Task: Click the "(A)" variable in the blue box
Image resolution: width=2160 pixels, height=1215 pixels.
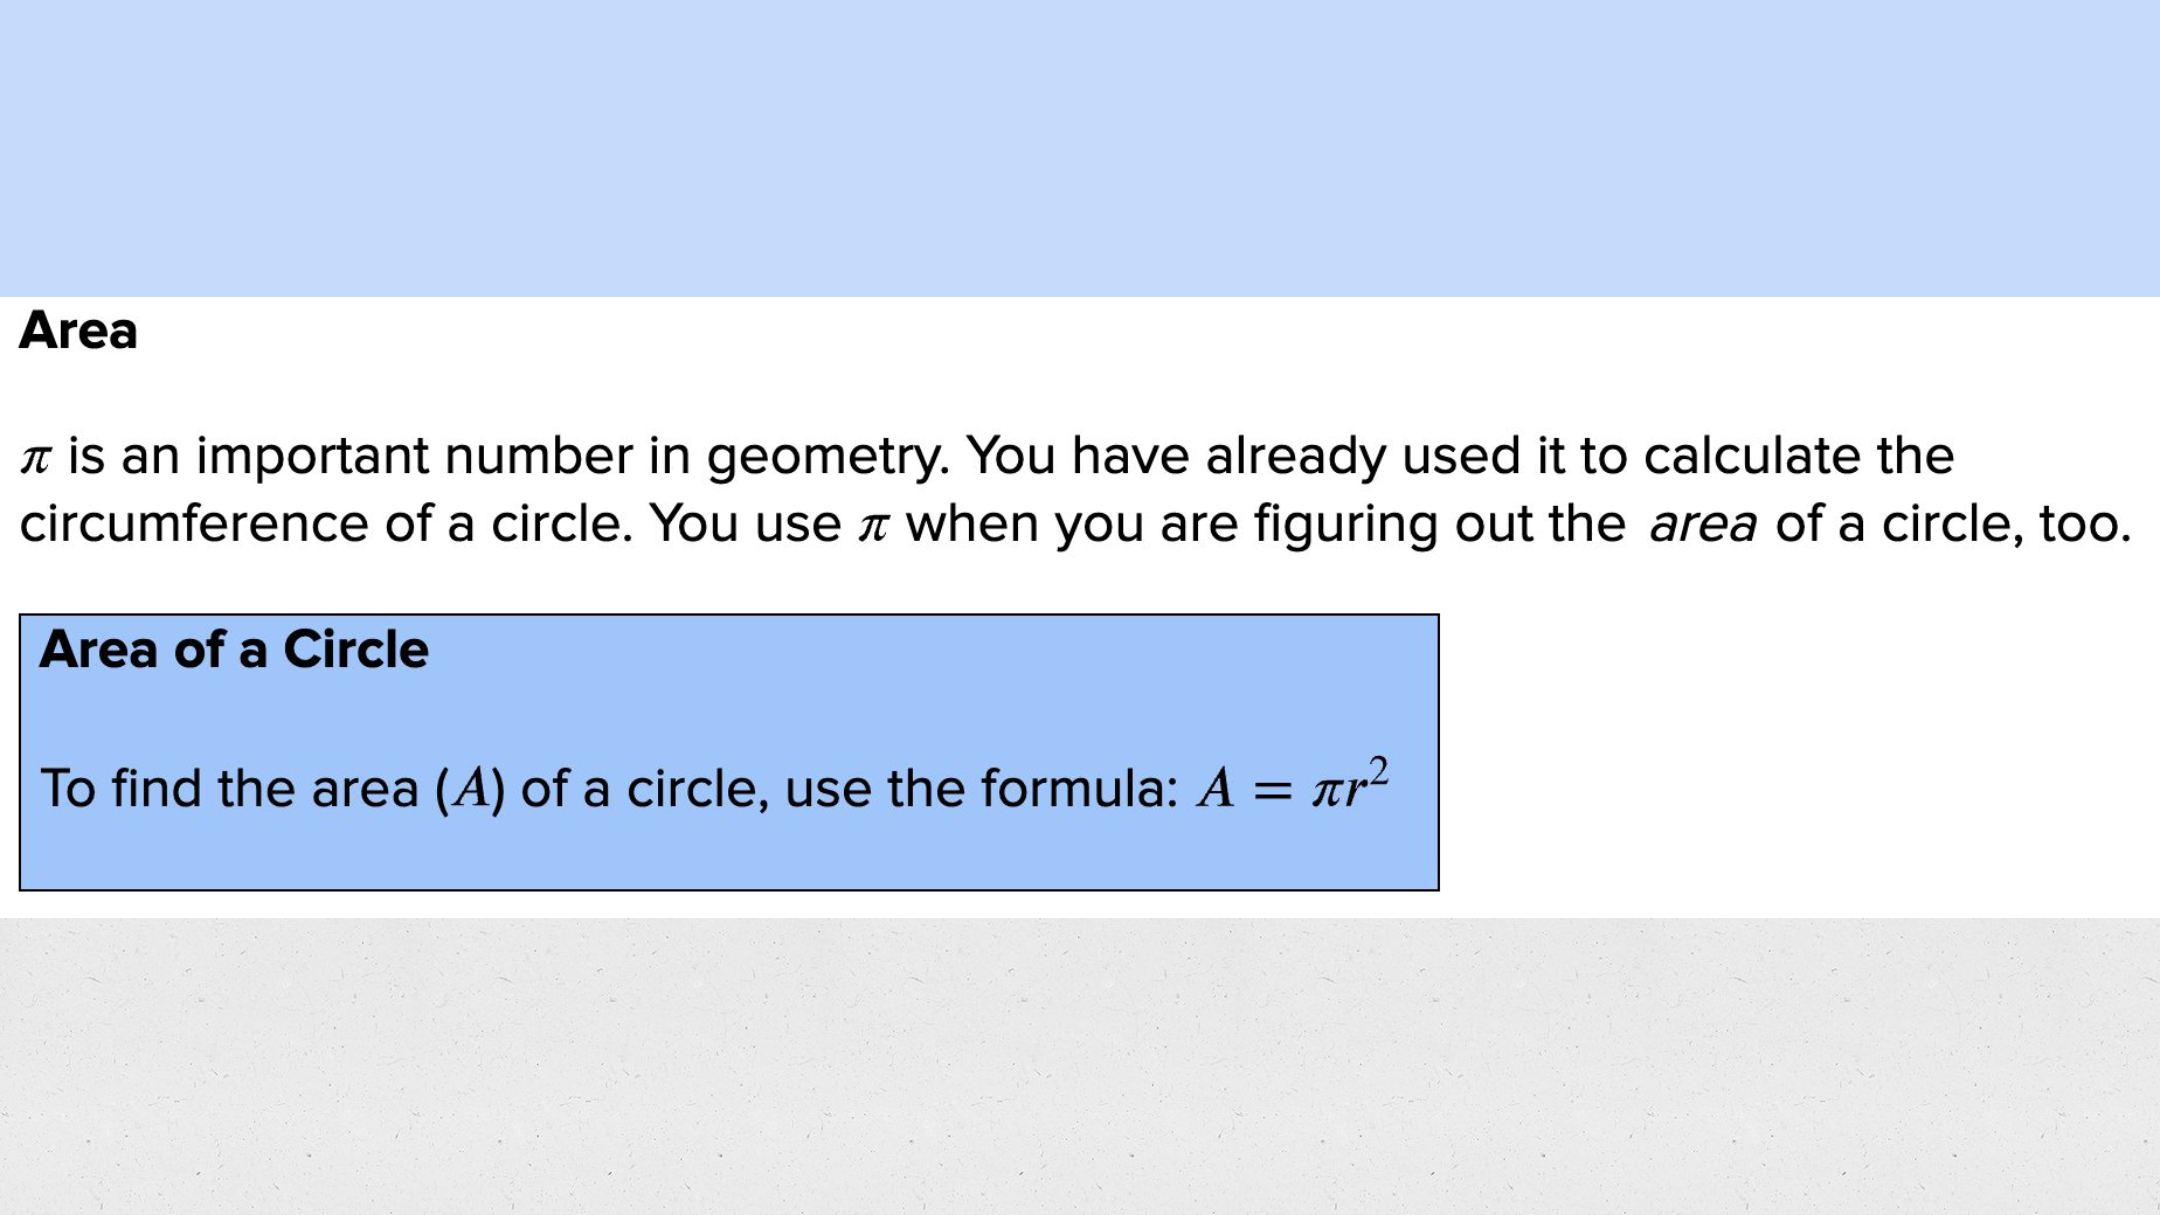Action: 470,789
